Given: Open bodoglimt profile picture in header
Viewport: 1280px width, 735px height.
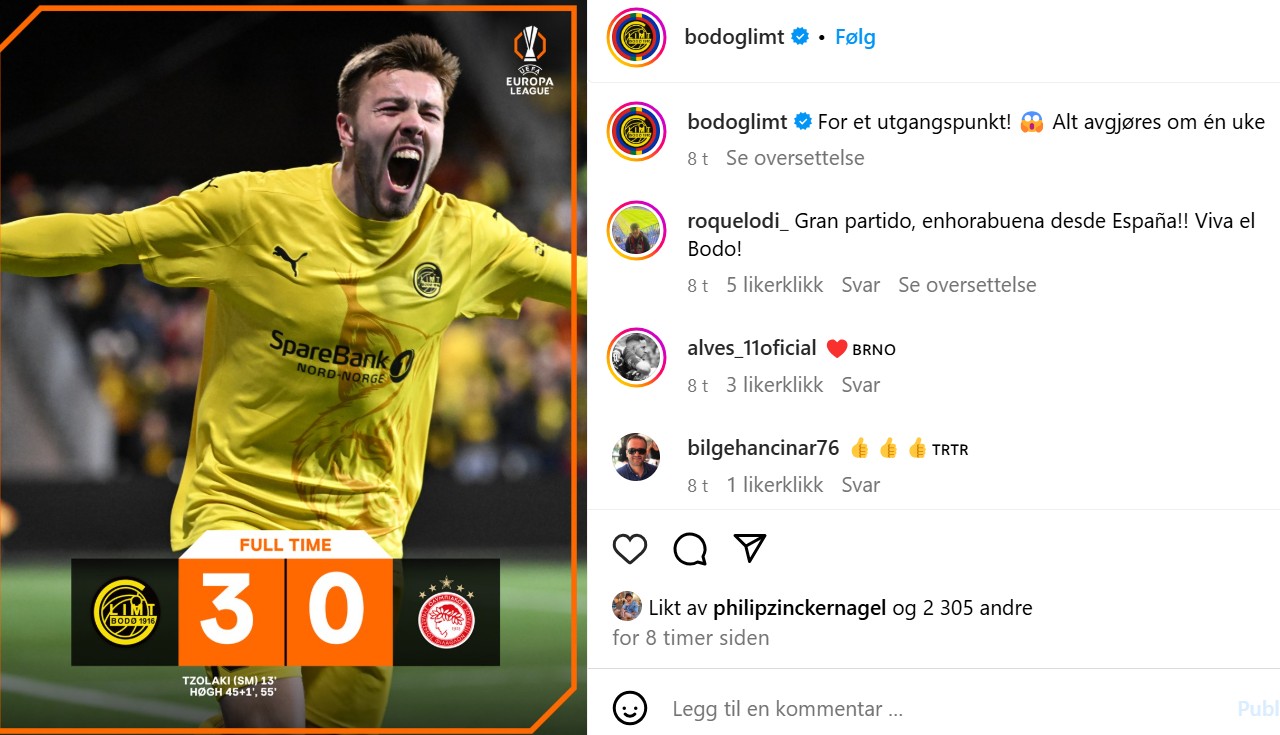Looking at the screenshot, I should [x=636, y=37].
